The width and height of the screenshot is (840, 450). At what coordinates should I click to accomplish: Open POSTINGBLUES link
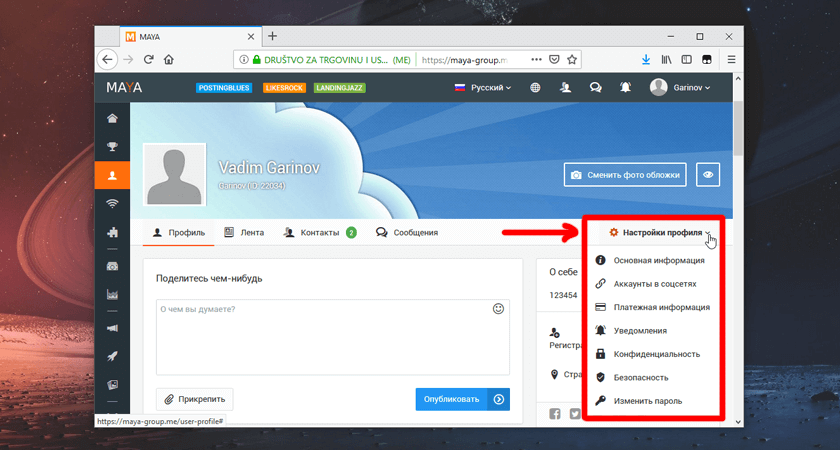tap(224, 88)
